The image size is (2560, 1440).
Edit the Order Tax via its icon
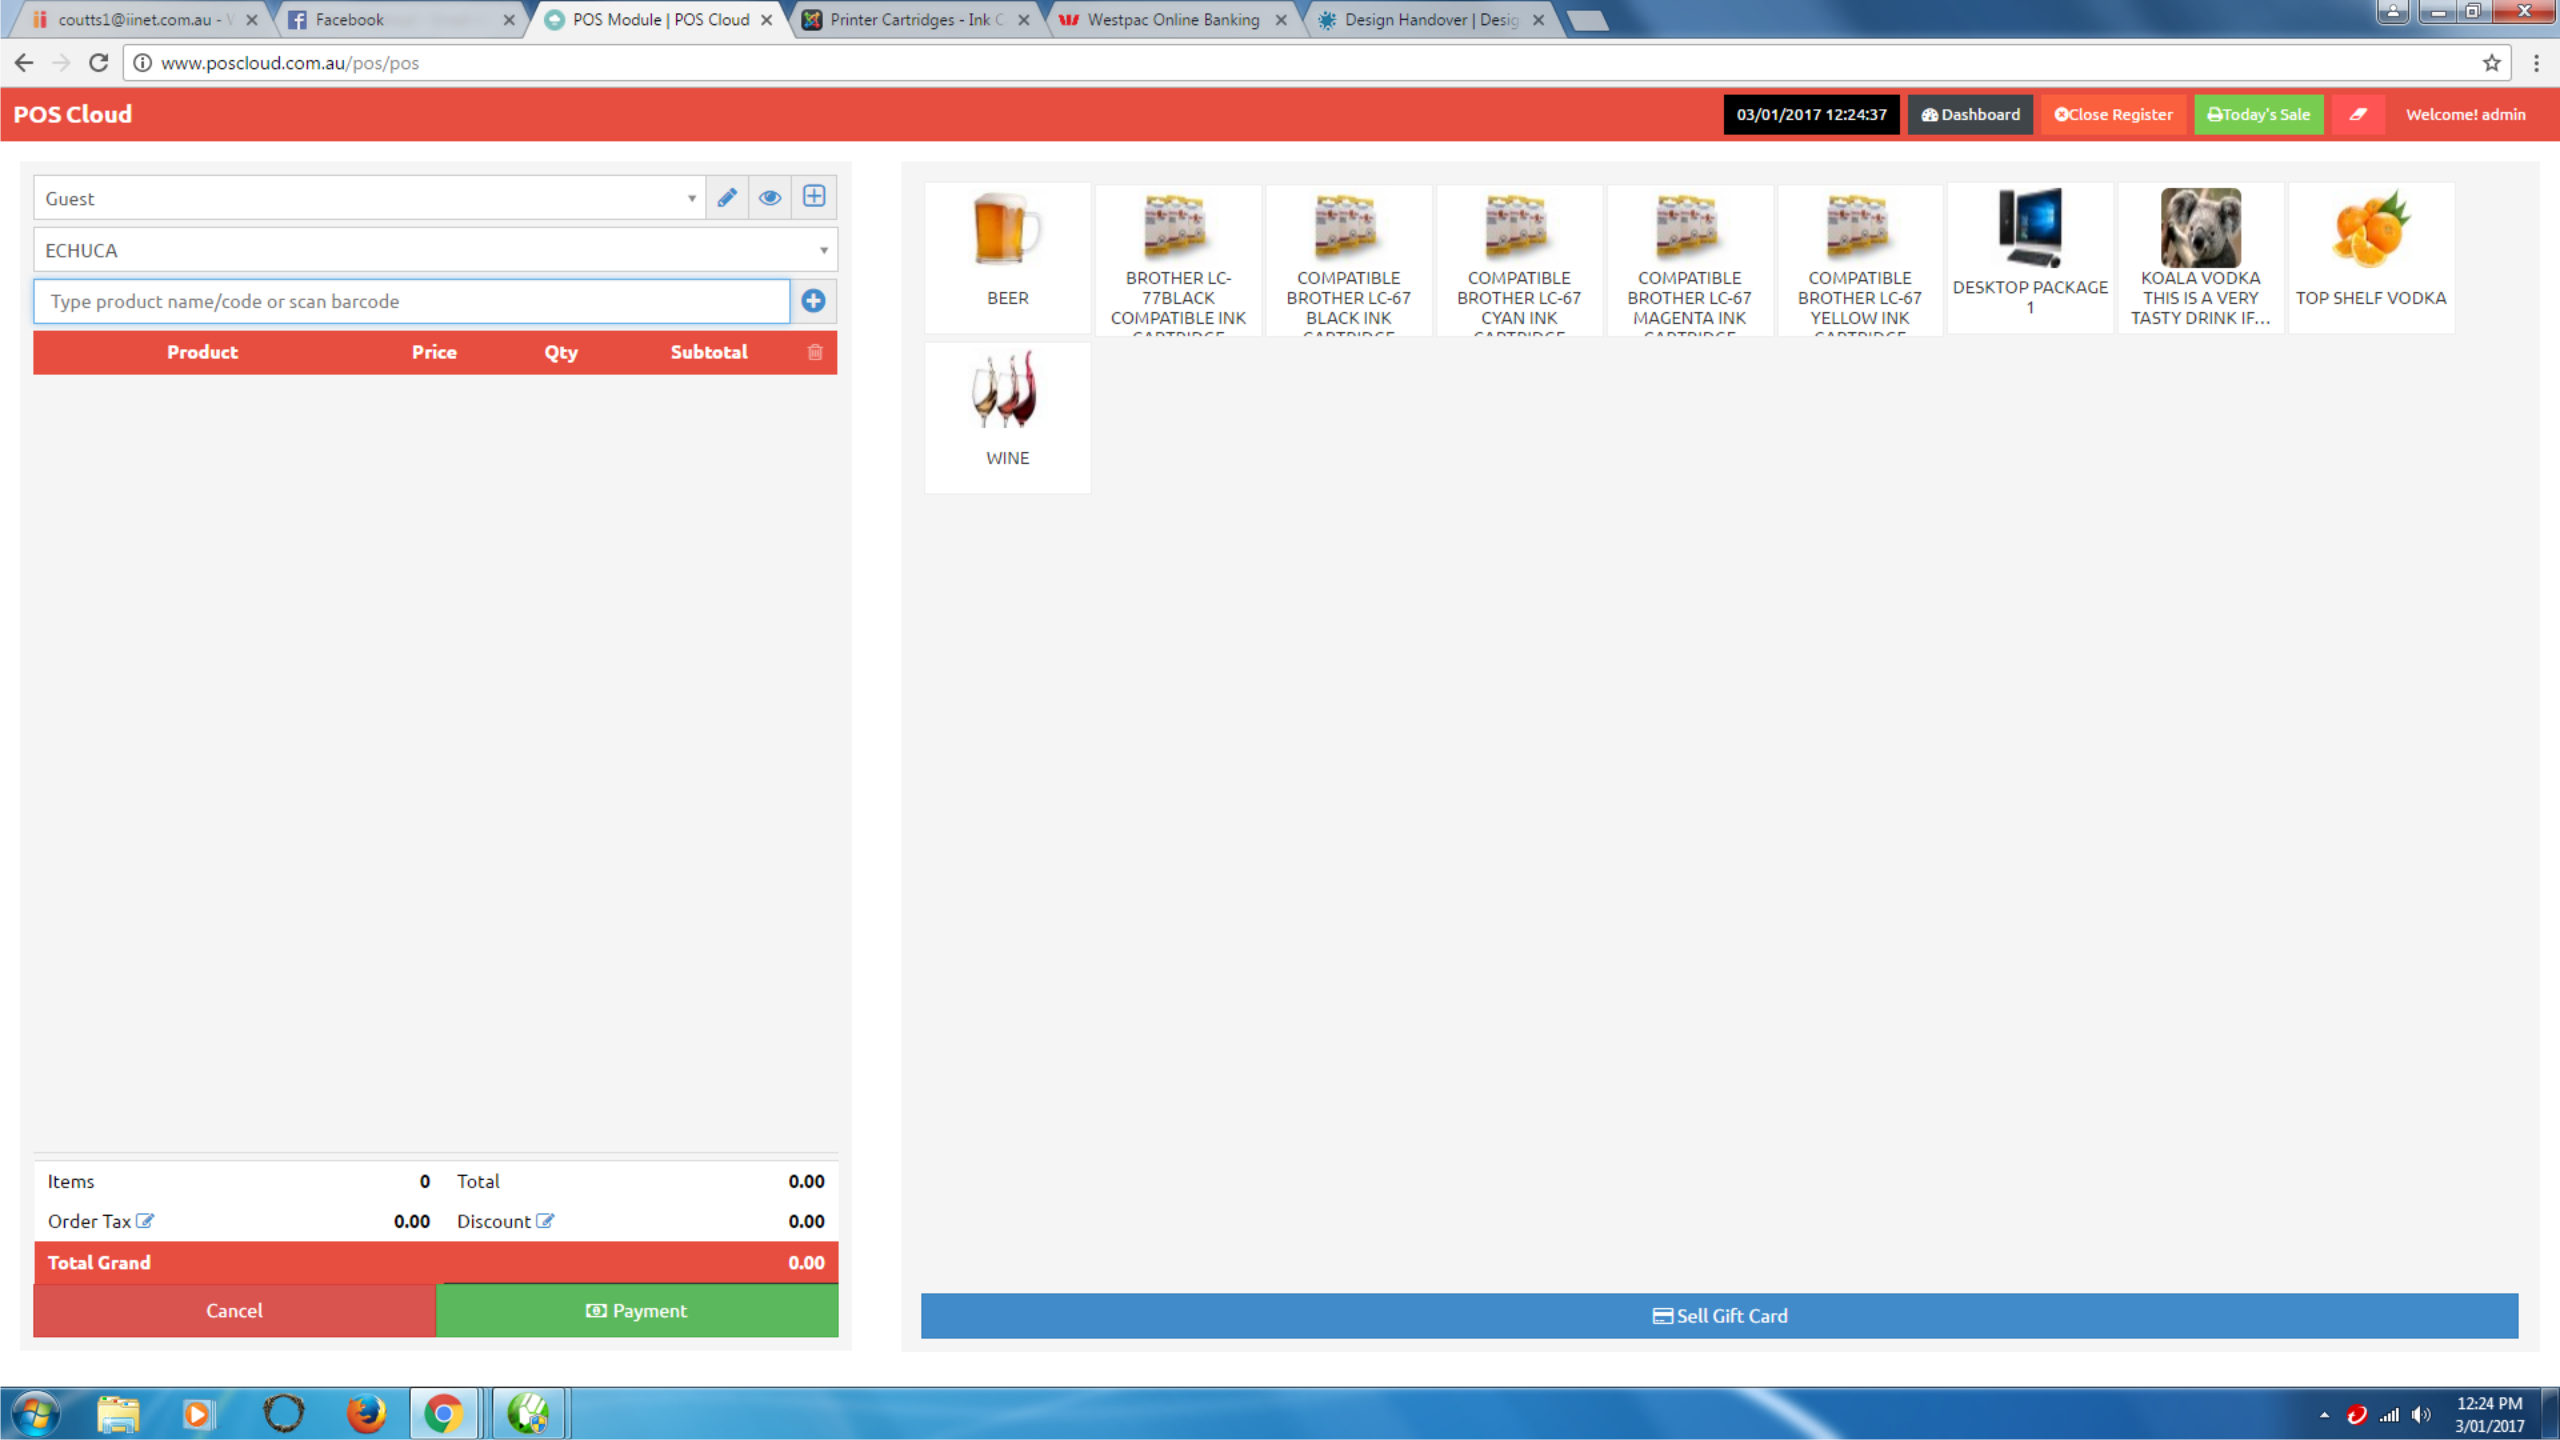[145, 1221]
